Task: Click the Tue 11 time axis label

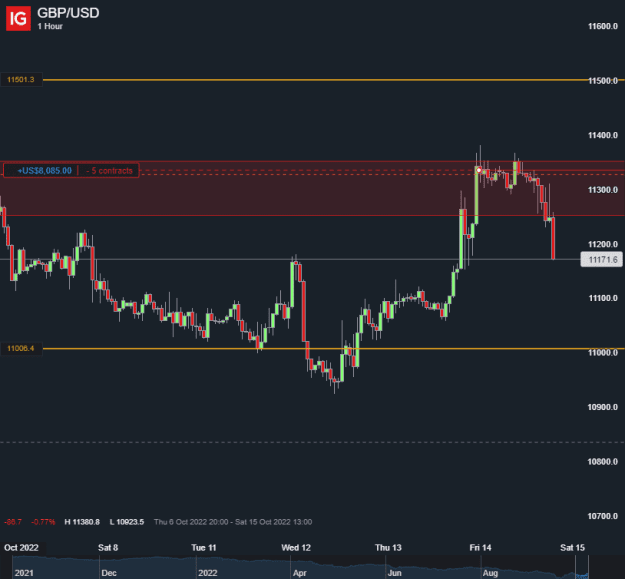Action: pos(204,548)
